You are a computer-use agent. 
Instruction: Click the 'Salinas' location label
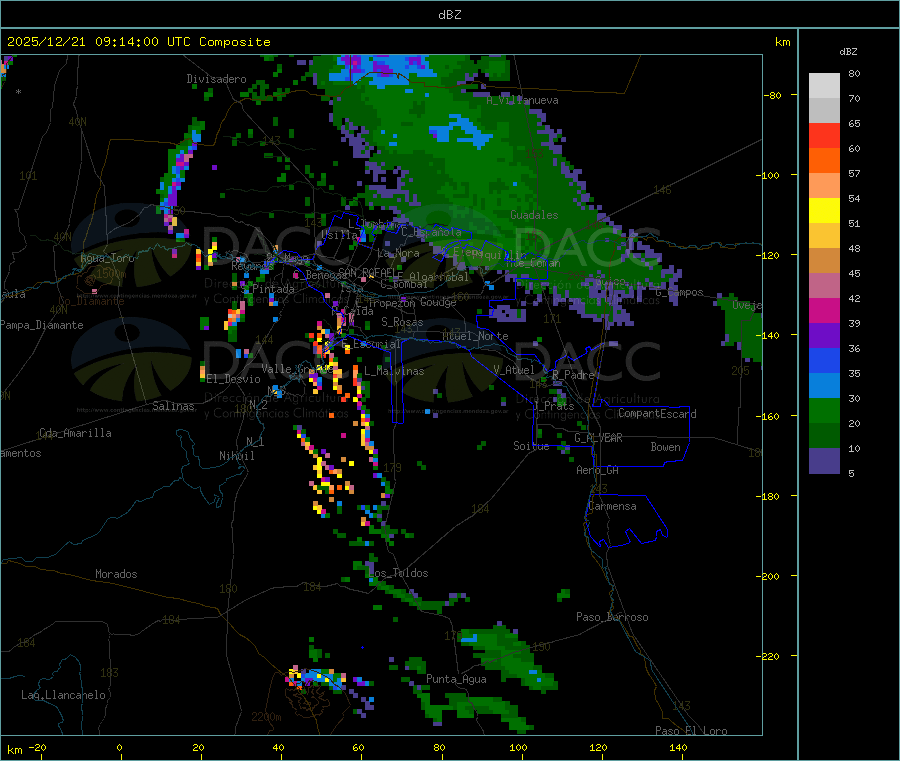pyautogui.click(x=173, y=406)
